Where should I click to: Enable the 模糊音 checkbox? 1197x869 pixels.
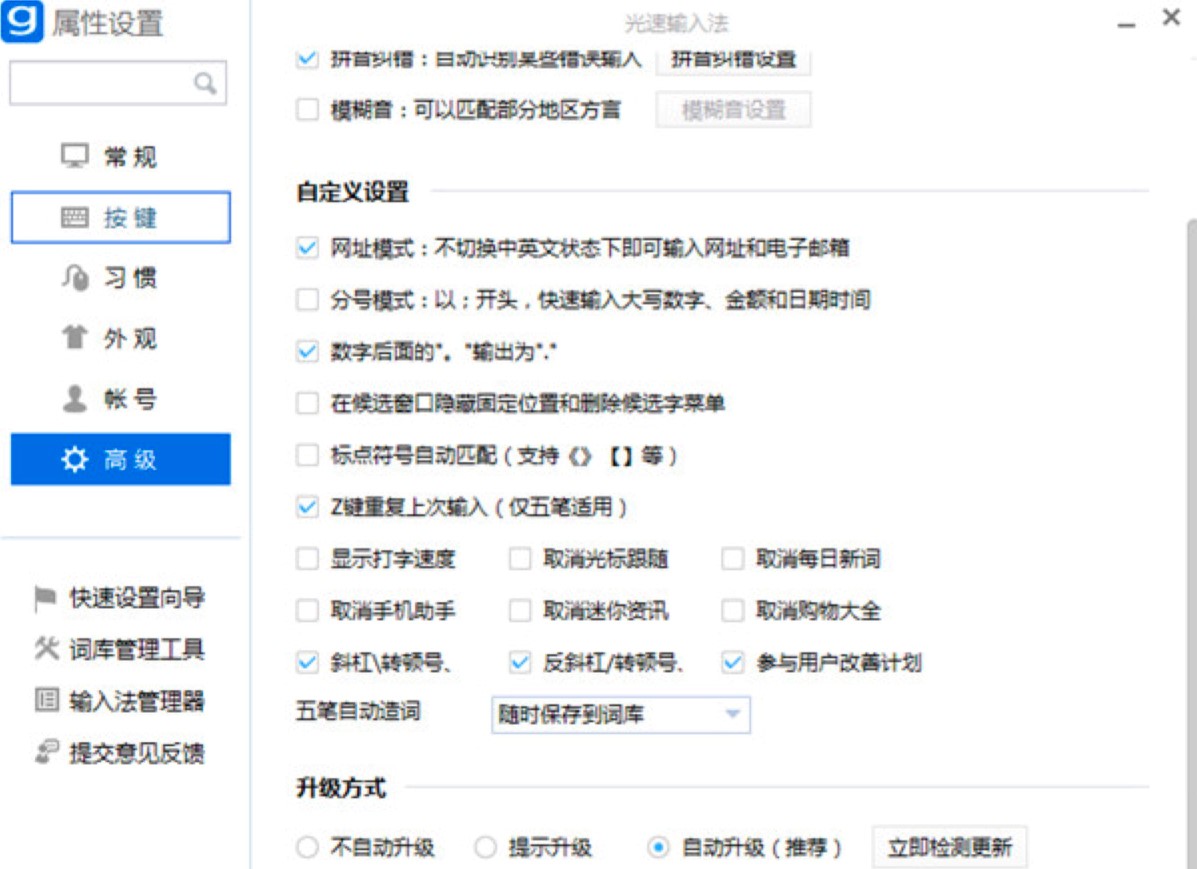(x=307, y=109)
